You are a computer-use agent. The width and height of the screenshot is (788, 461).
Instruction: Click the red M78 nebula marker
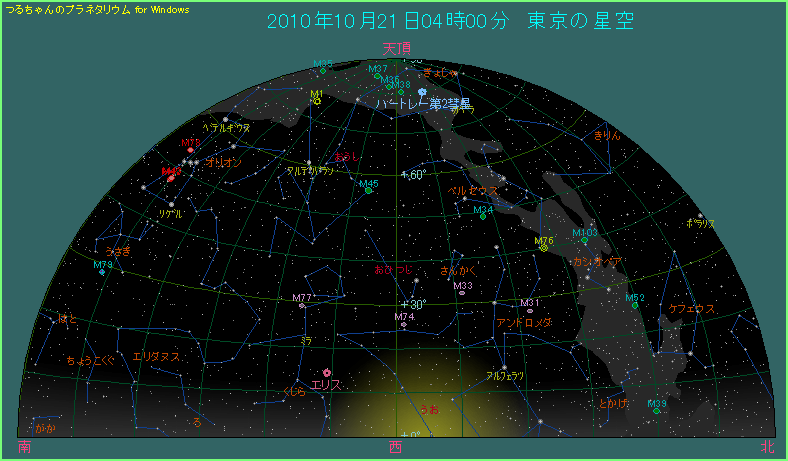coord(190,150)
